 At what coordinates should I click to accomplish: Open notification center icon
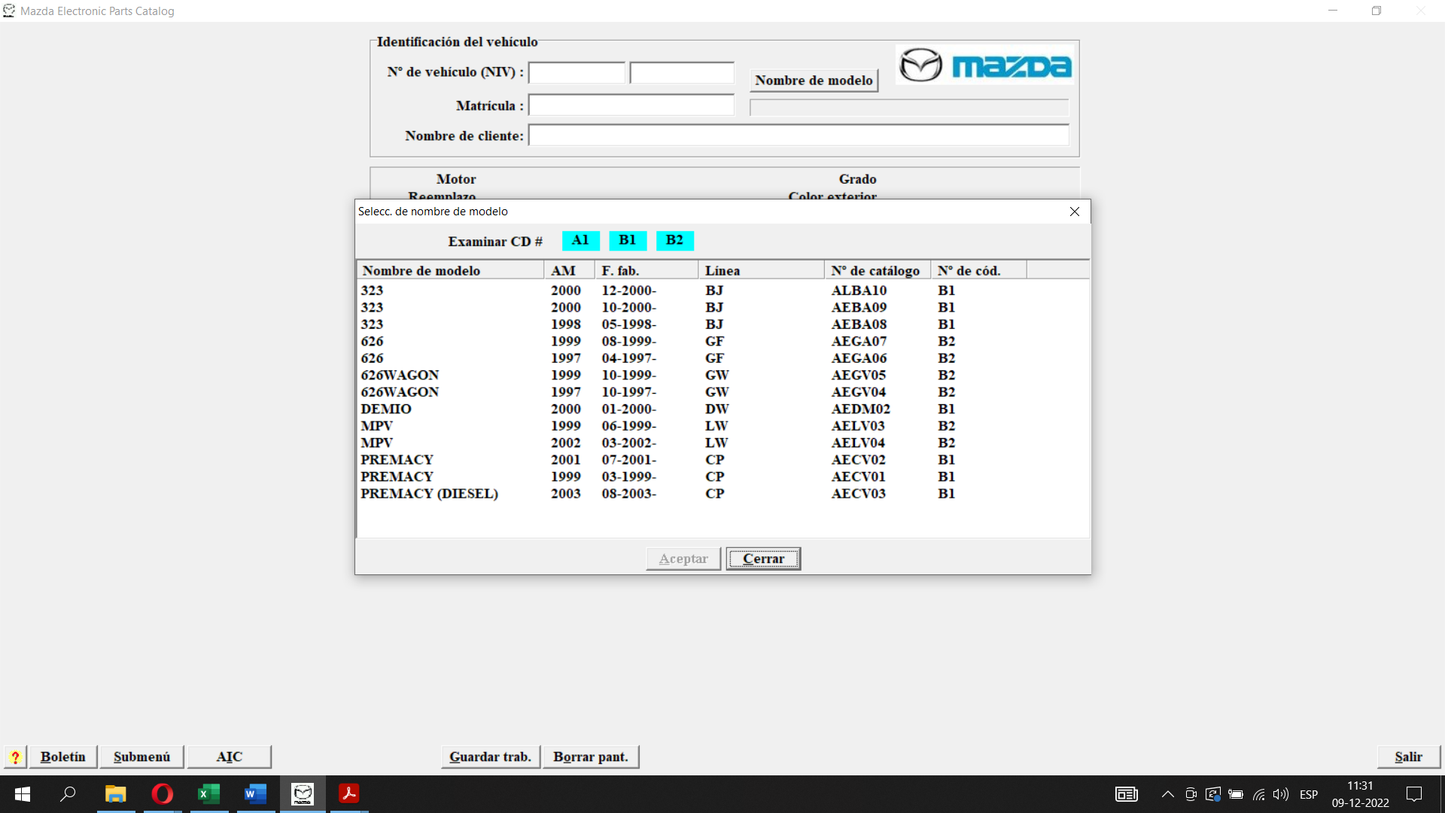[1414, 794]
